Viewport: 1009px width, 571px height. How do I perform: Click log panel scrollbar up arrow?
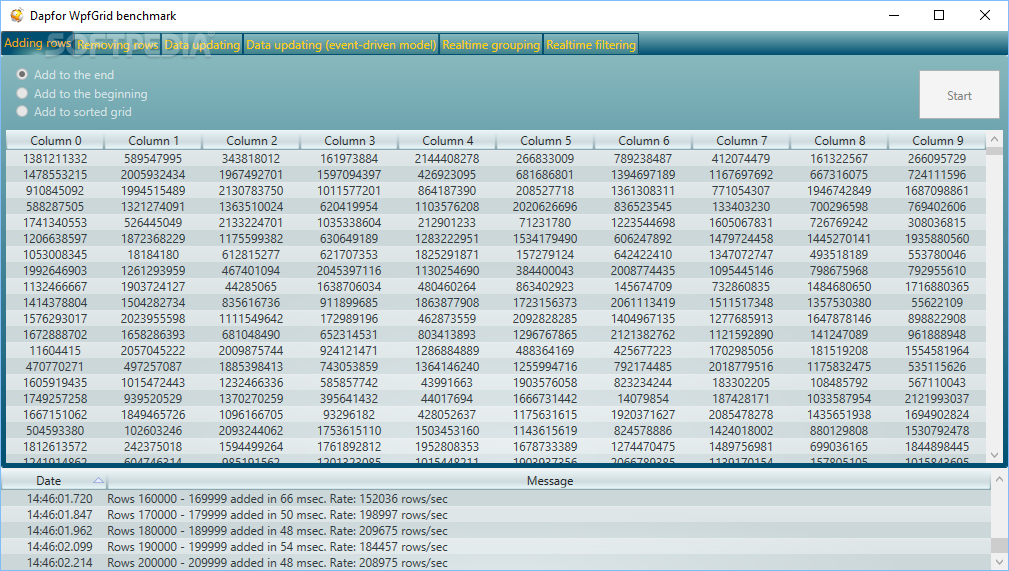tap(999, 480)
